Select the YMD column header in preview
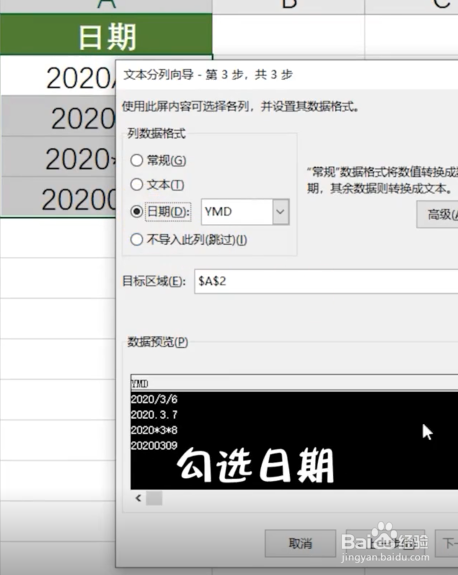 [294, 384]
